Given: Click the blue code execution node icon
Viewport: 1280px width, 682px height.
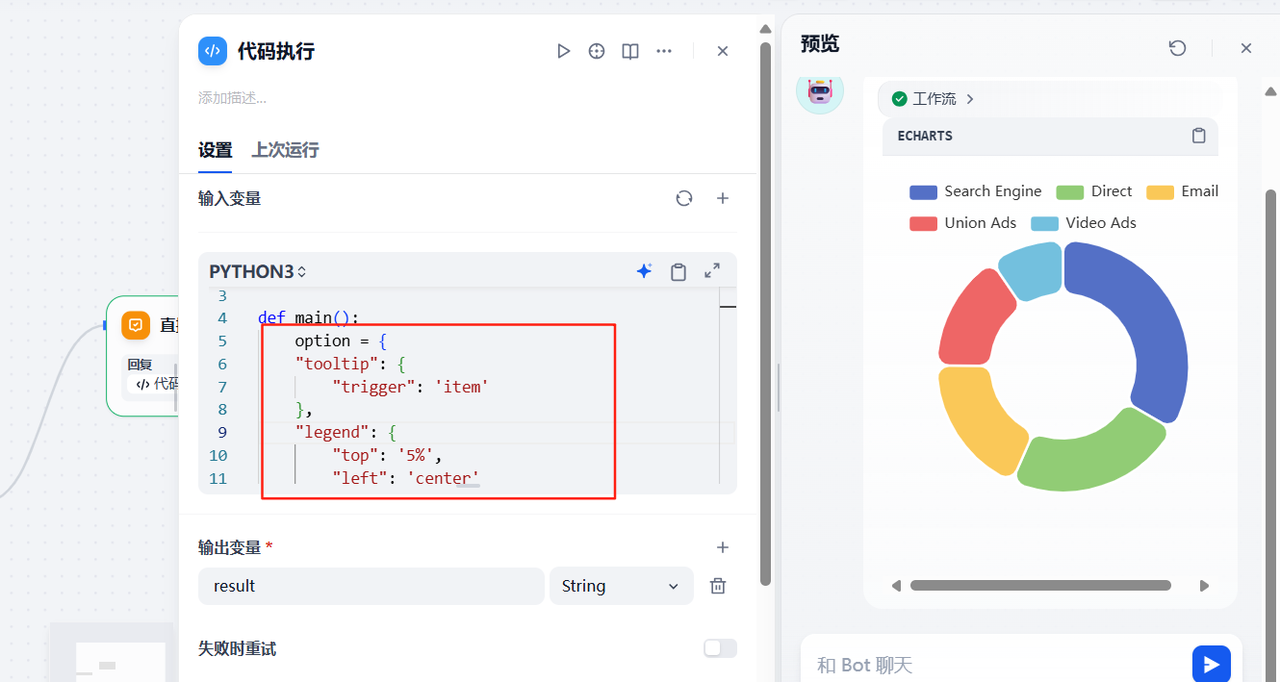Looking at the screenshot, I should pos(213,51).
